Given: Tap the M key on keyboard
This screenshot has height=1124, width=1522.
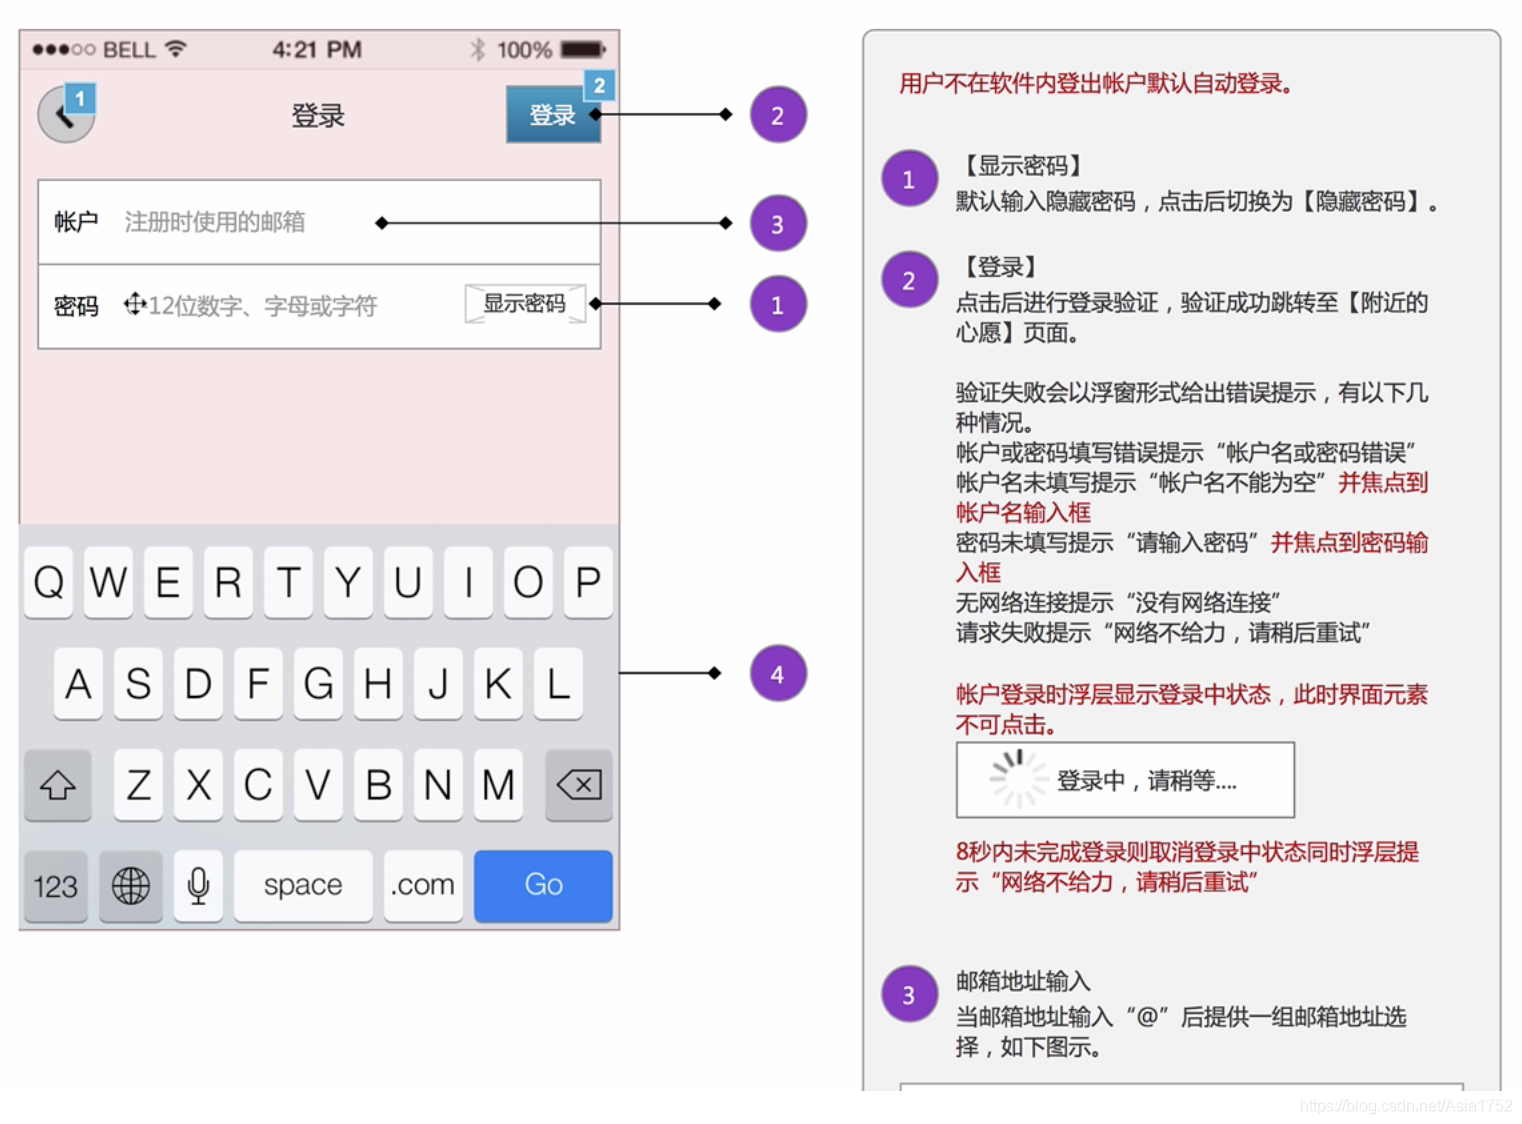Looking at the screenshot, I should pos(498,785).
